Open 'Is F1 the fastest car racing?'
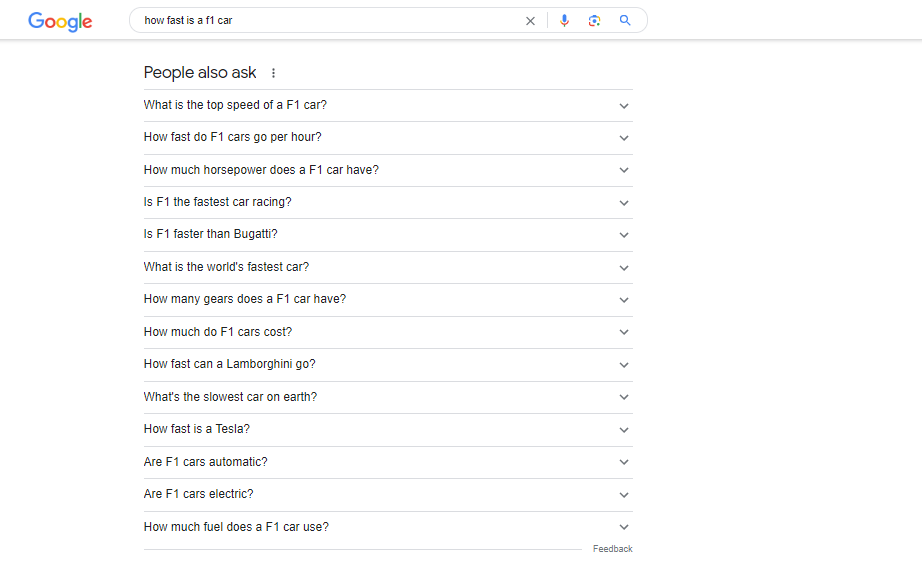Viewport: 922px width, 584px height. click(x=218, y=202)
